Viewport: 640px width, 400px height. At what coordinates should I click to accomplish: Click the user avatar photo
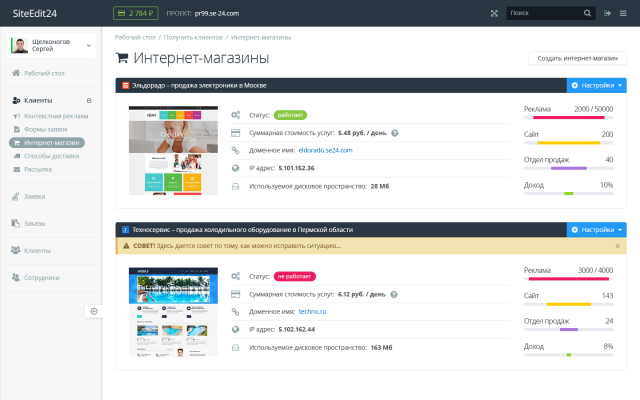pyautogui.click(x=20, y=45)
